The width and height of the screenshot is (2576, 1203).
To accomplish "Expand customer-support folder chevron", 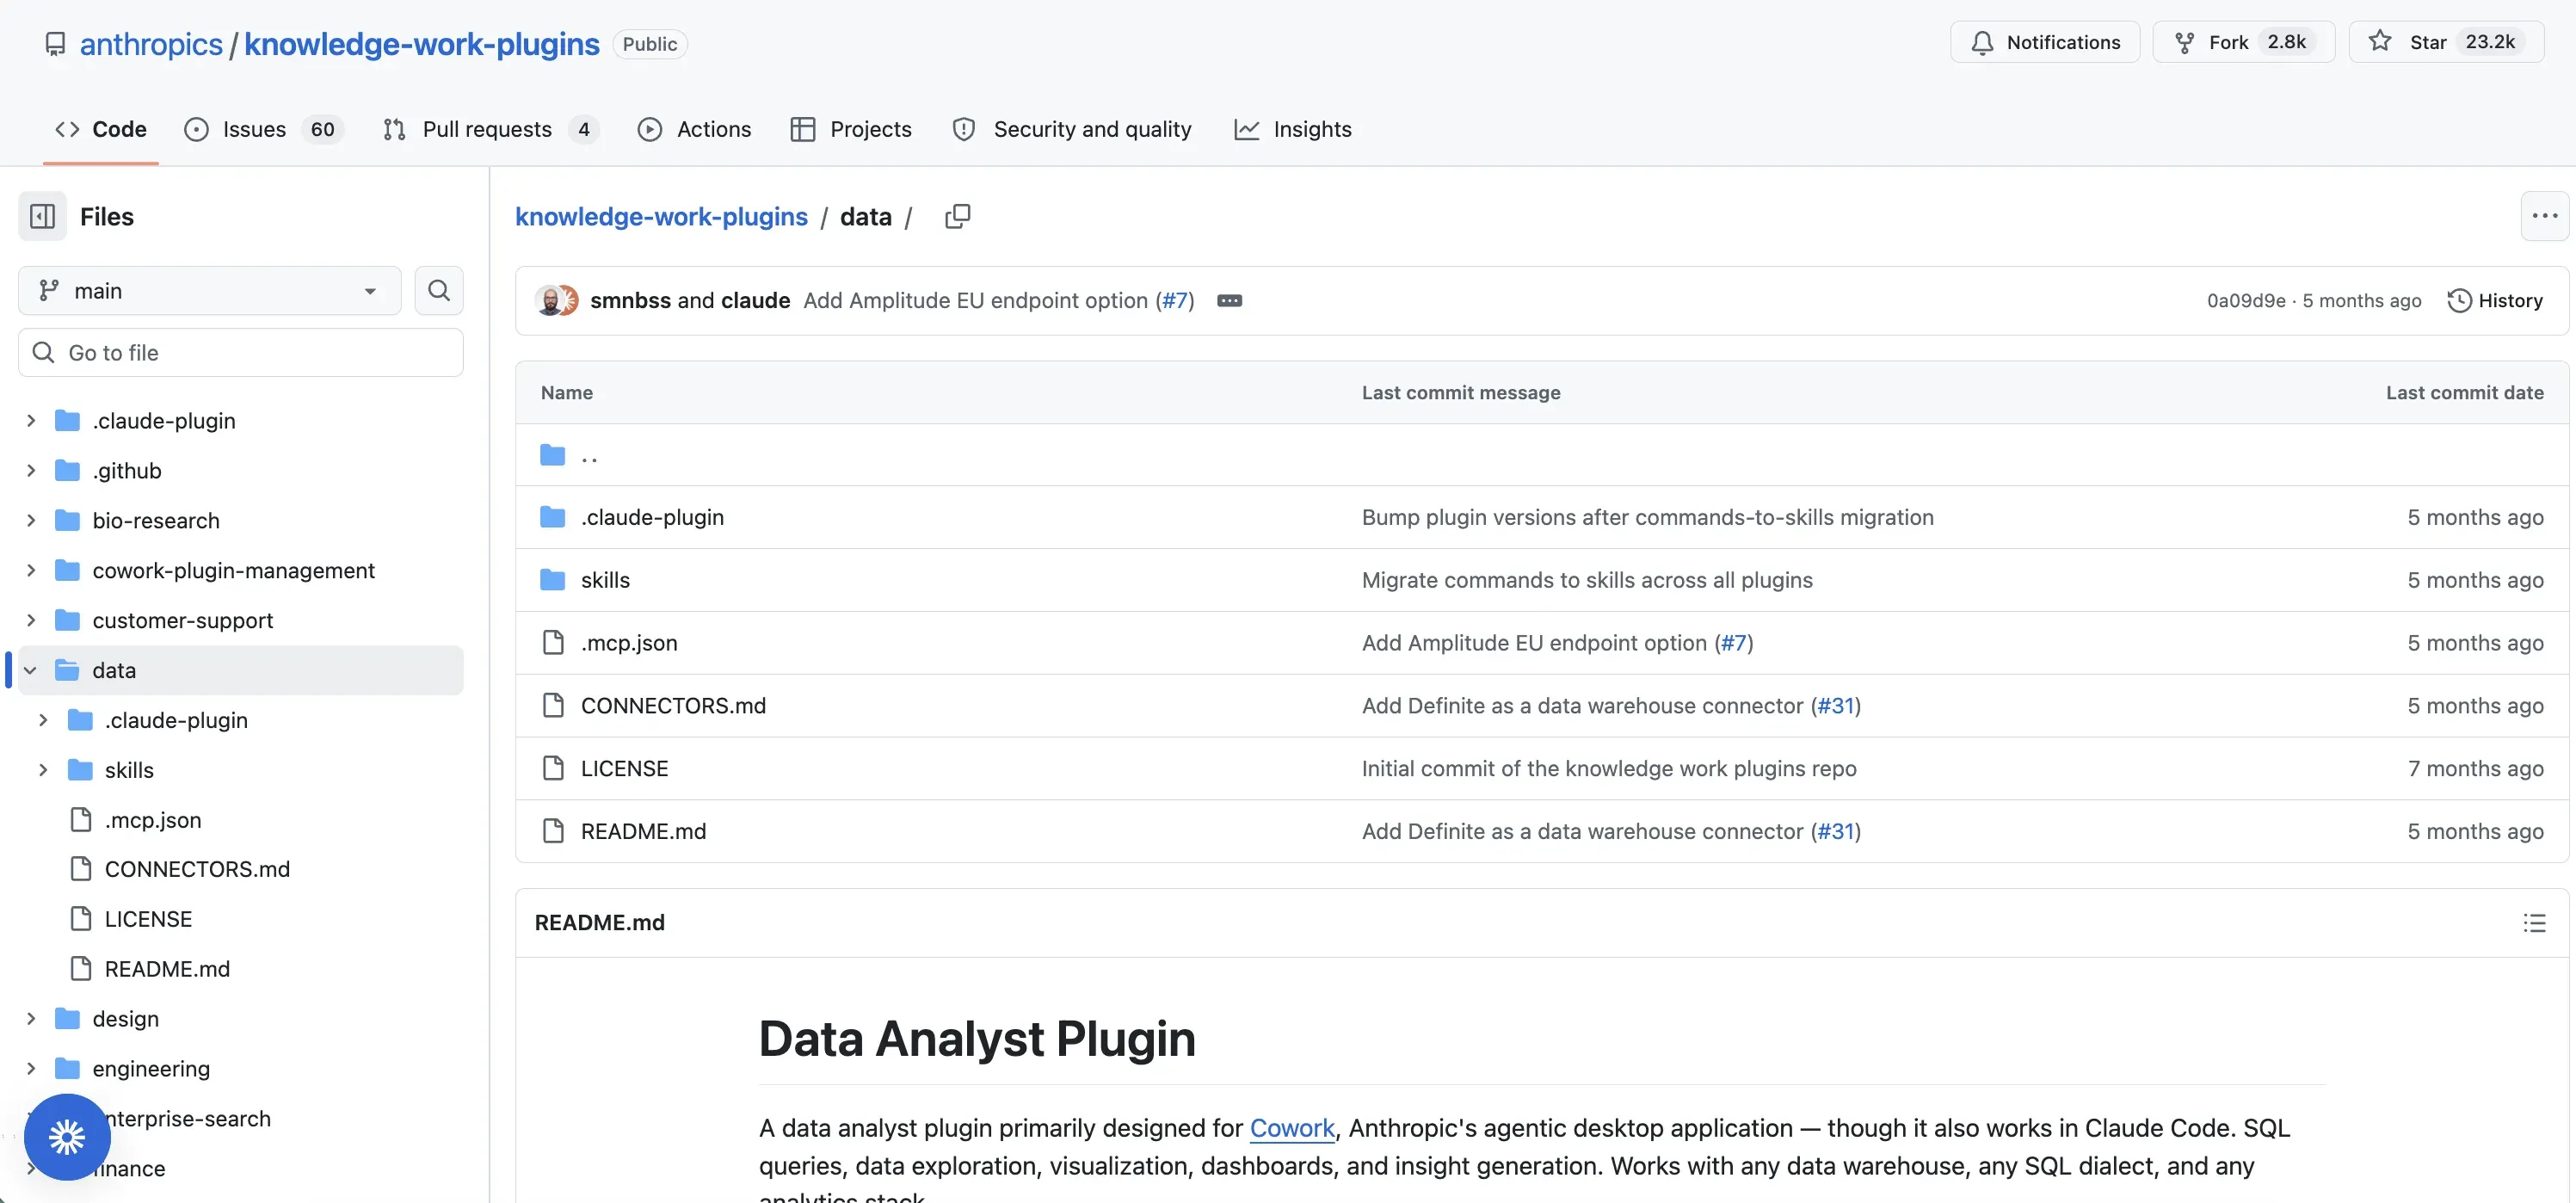I will coord(31,620).
